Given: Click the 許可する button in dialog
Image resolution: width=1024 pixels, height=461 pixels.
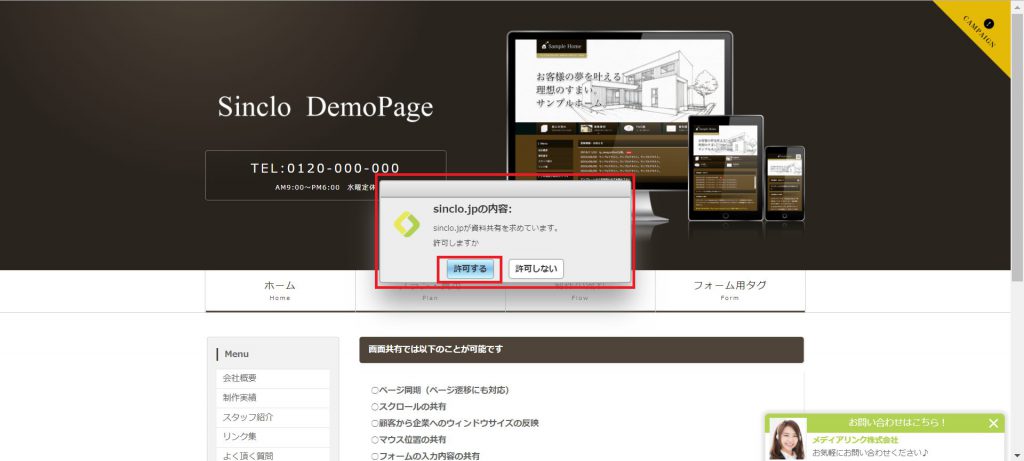Looking at the screenshot, I should coord(470,269).
